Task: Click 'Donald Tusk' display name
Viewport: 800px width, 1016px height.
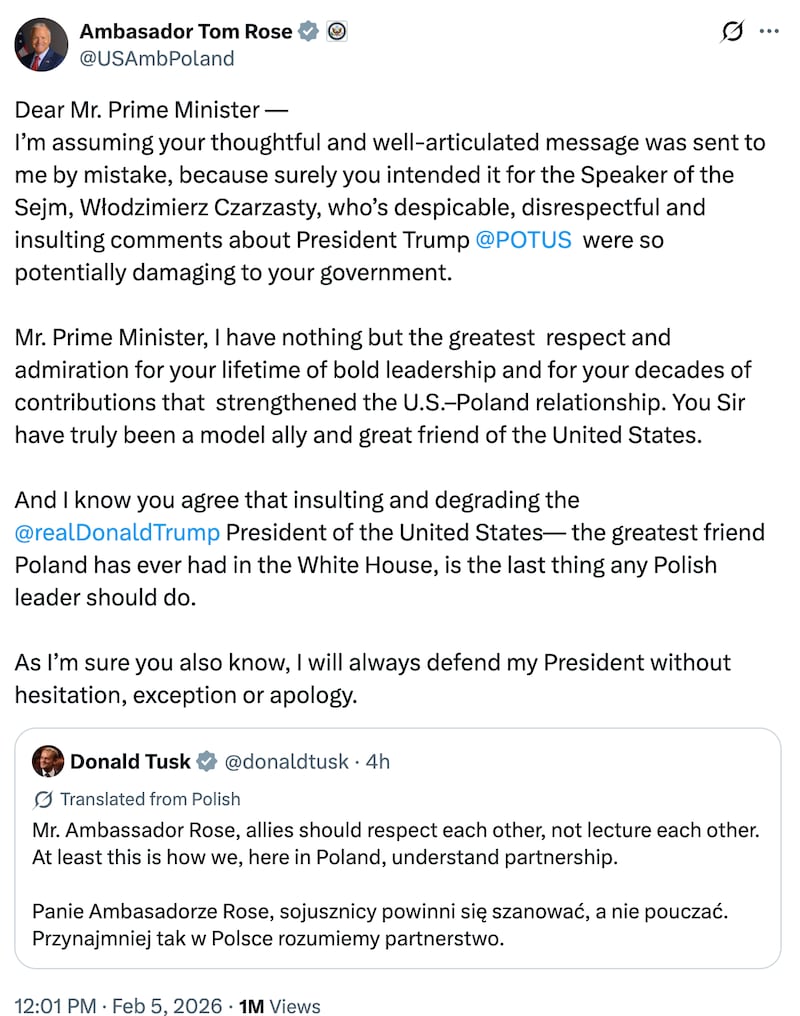Action: coord(130,761)
